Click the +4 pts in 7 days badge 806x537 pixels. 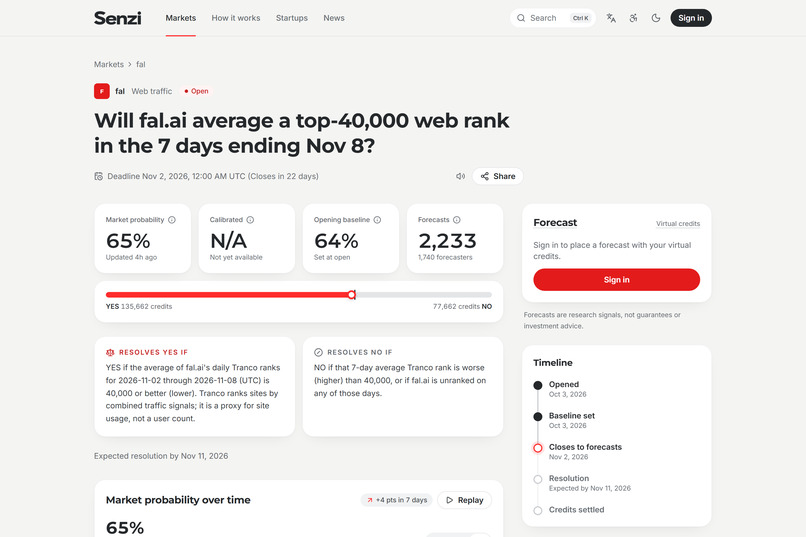(396, 500)
